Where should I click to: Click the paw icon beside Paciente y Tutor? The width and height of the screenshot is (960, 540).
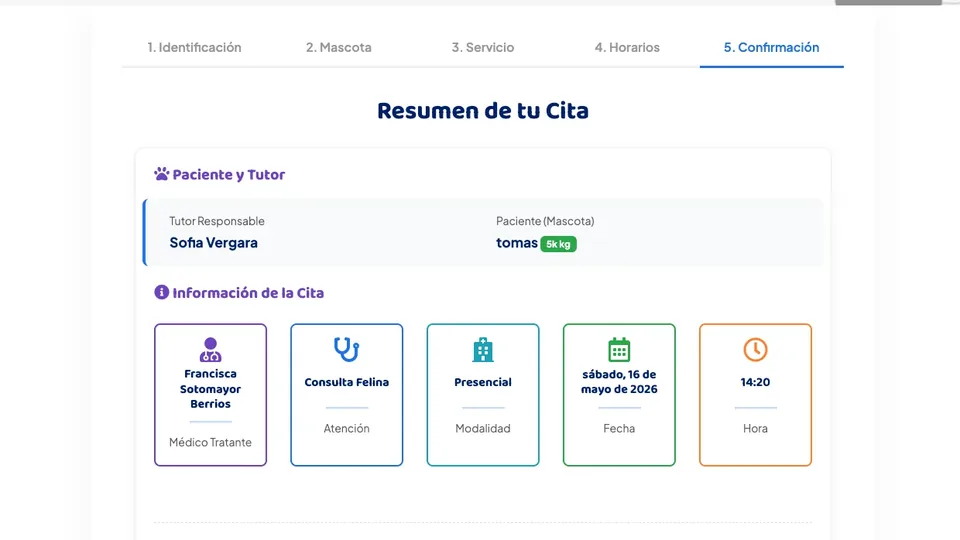point(162,174)
